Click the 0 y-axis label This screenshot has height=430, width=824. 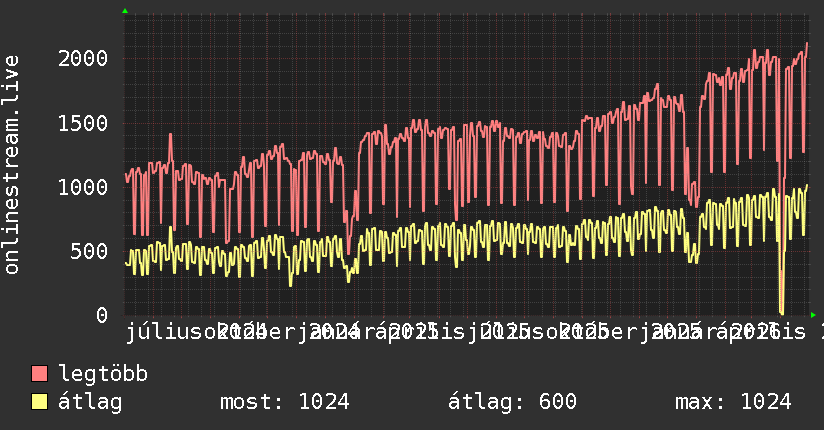(102, 315)
